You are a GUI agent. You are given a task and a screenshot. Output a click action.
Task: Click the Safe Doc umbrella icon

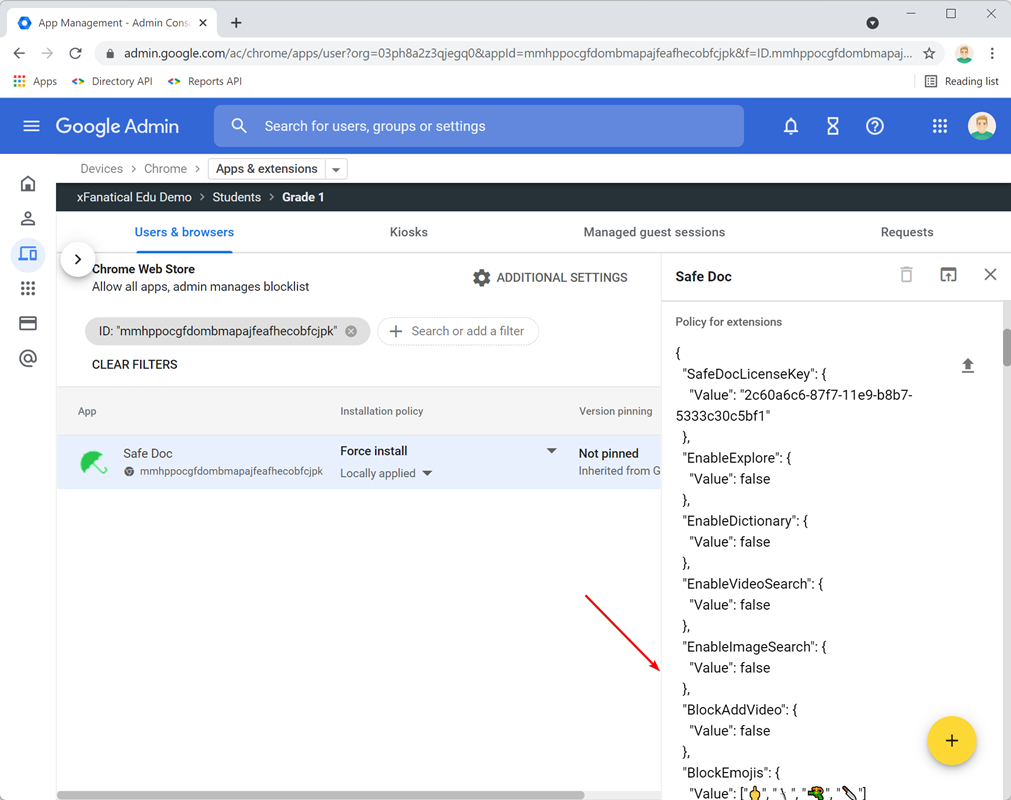pyautogui.click(x=93, y=462)
